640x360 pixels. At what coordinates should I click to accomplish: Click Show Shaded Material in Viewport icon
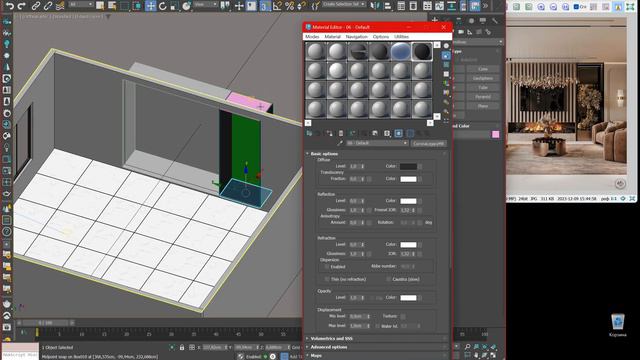[399, 133]
